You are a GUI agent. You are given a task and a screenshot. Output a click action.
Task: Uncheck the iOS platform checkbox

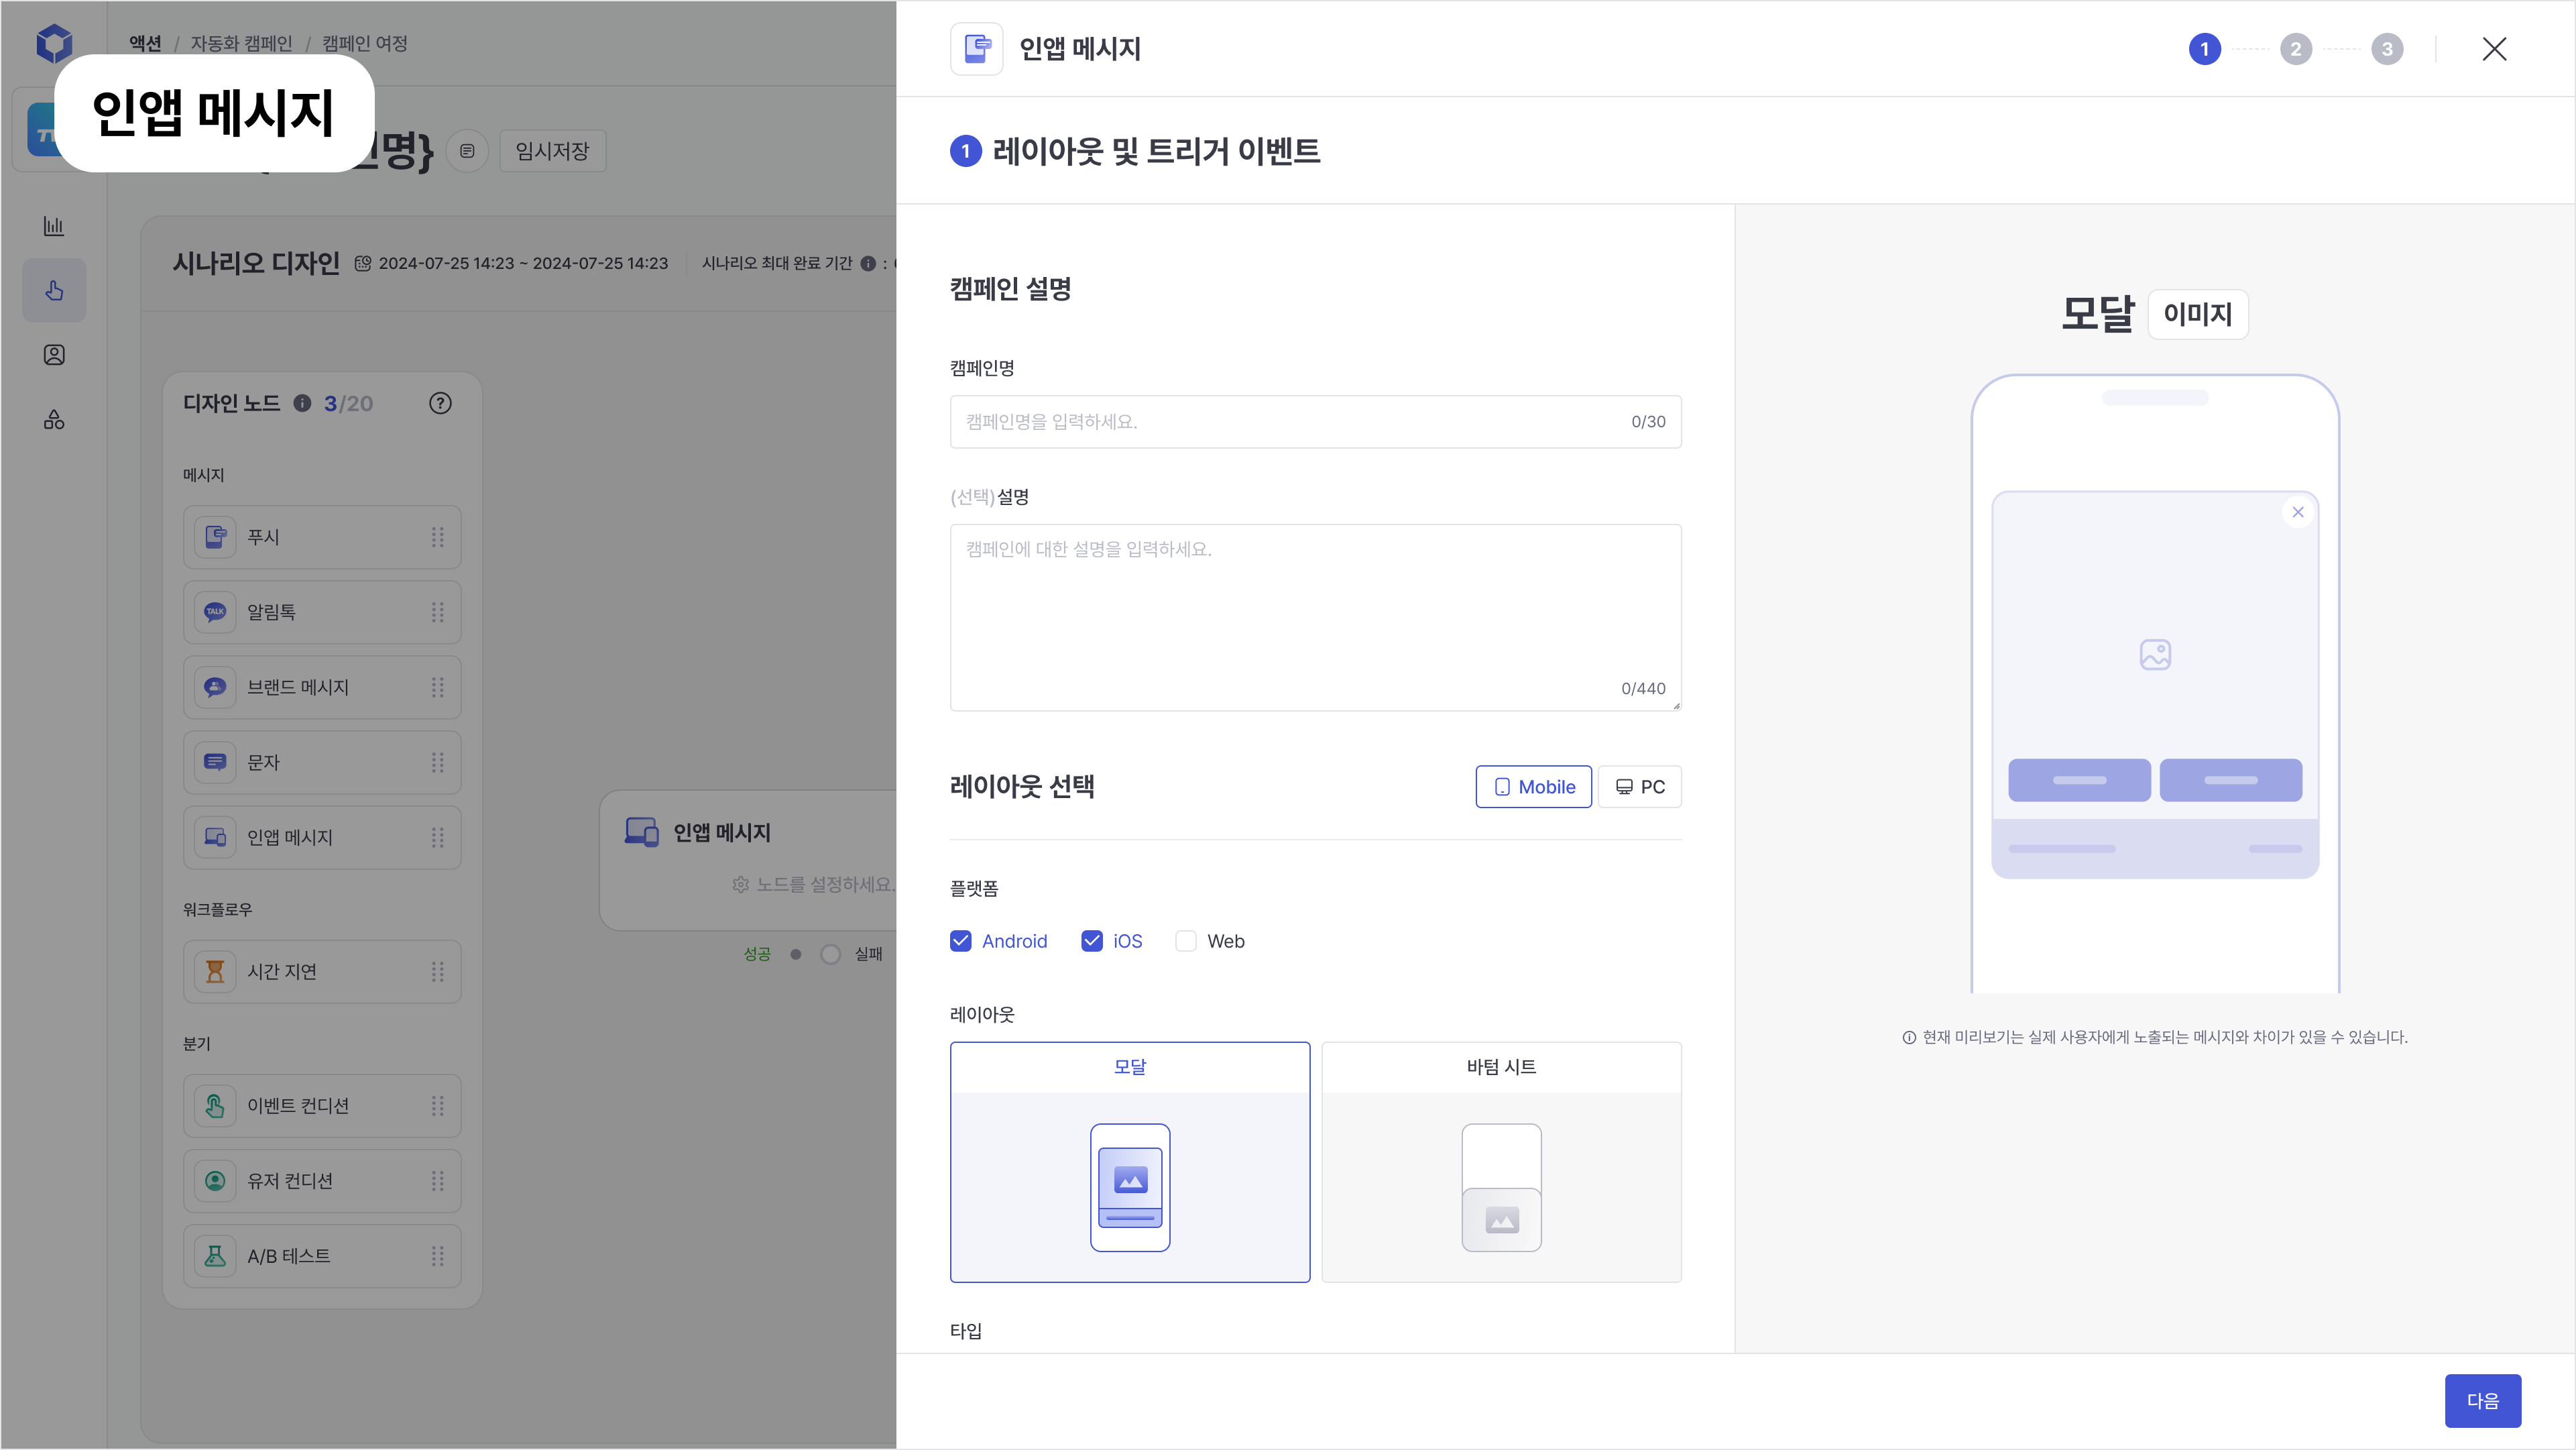click(1092, 941)
